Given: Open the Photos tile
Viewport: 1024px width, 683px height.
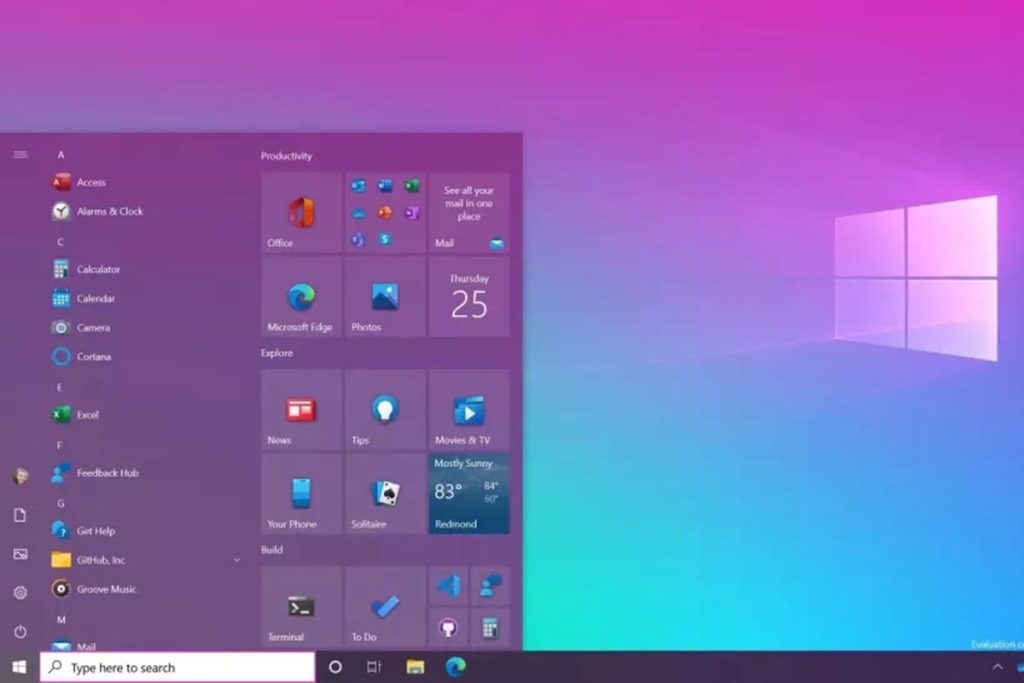Looking at the screenshot, I should (x=385, y=298).
